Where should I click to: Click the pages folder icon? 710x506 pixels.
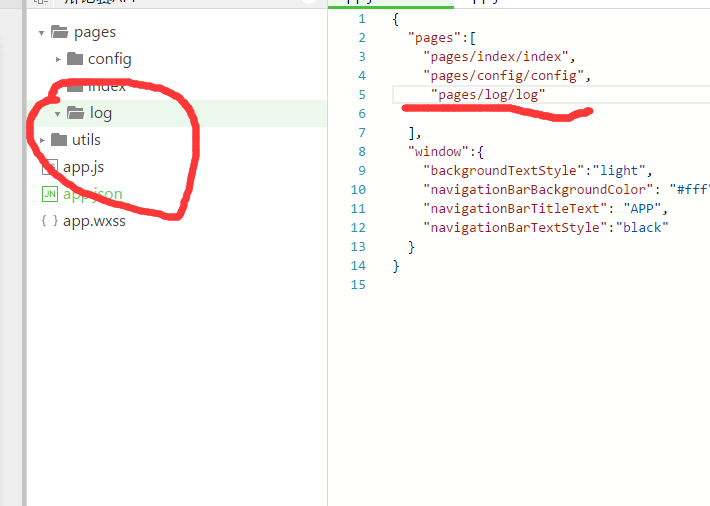(x=59, y=32)
